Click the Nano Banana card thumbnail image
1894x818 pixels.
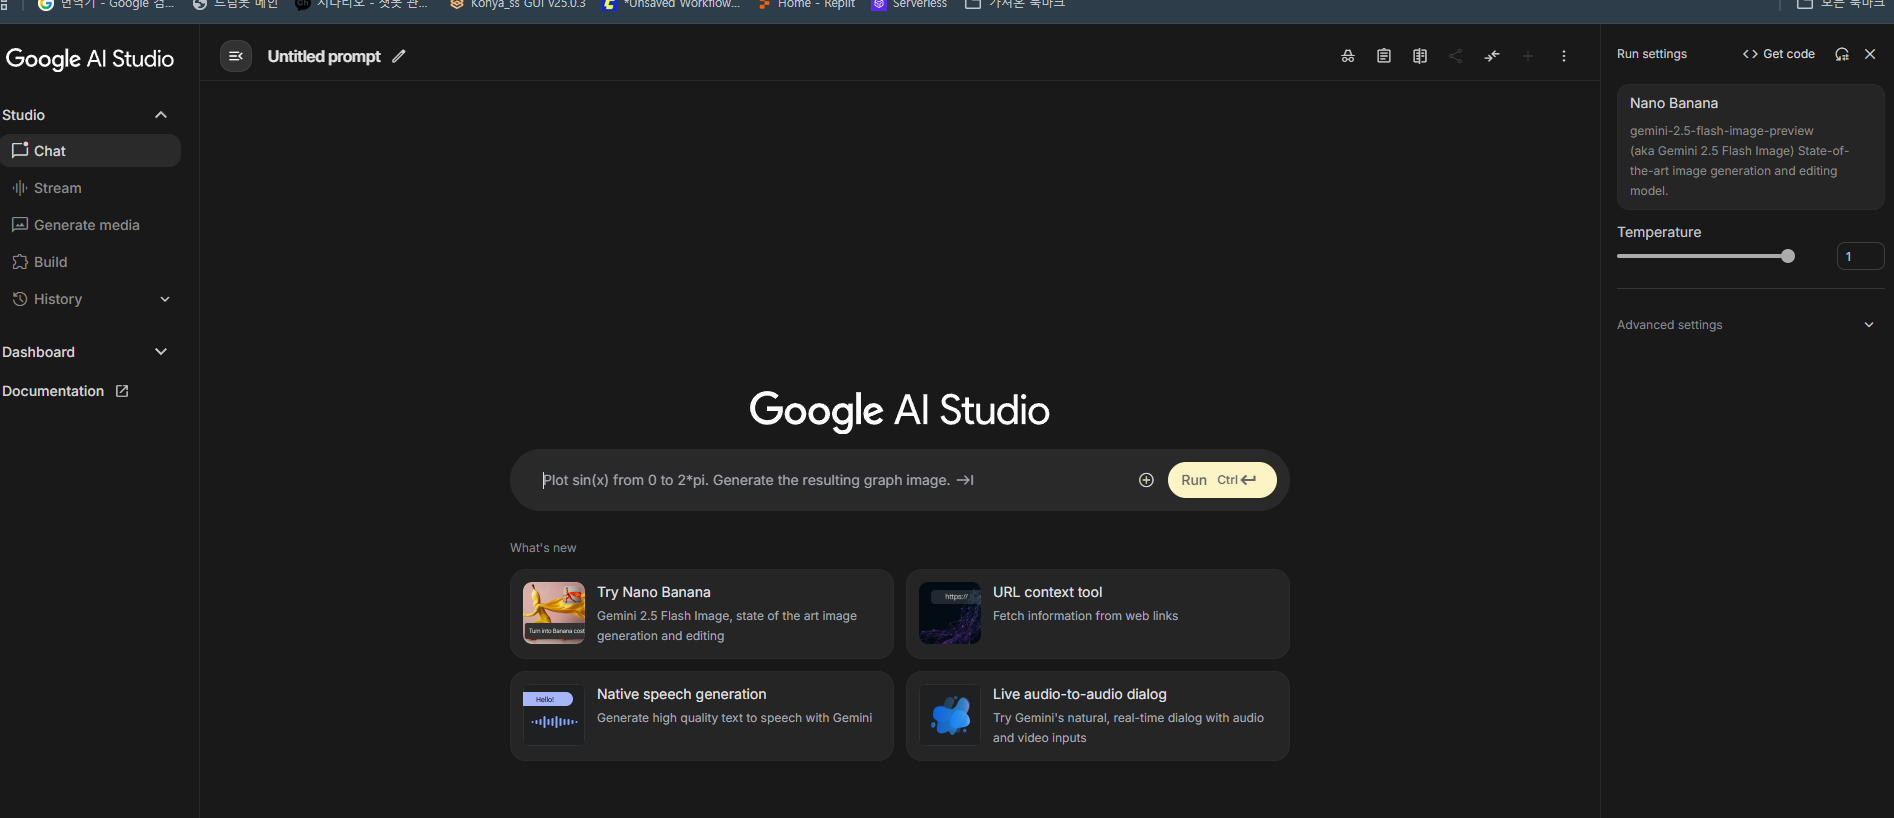tap(554, 613)
